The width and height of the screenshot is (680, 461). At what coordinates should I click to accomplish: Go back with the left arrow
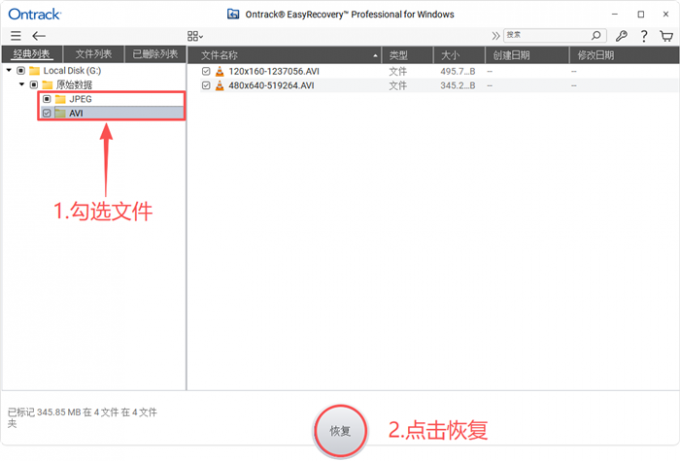39,36
